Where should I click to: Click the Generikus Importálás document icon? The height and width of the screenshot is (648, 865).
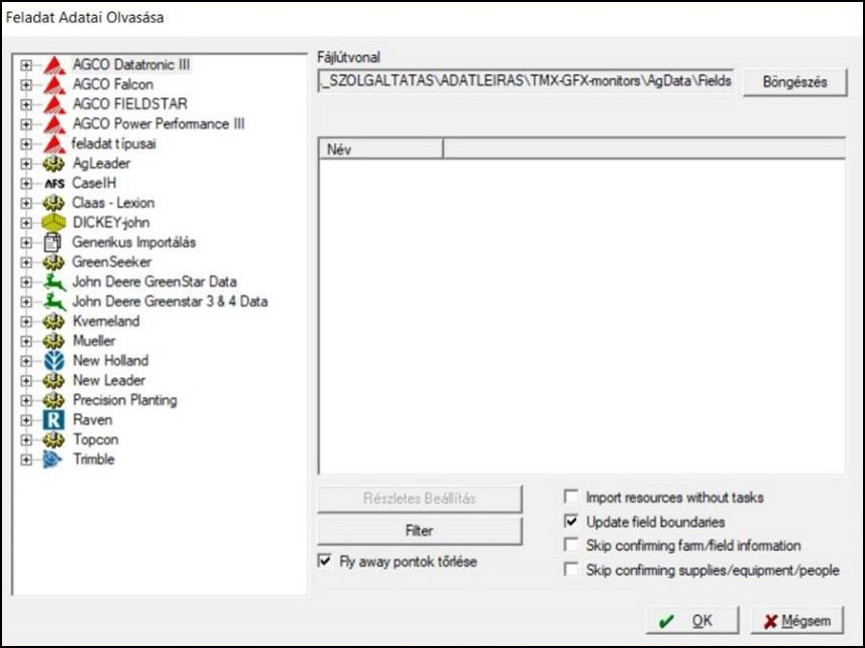[x=52, y=243]
